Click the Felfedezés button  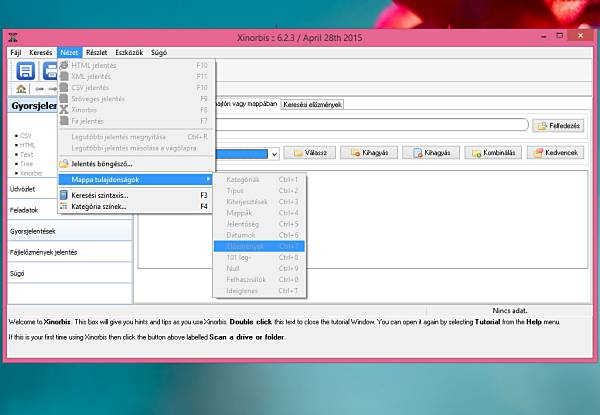tap(558, 125)
